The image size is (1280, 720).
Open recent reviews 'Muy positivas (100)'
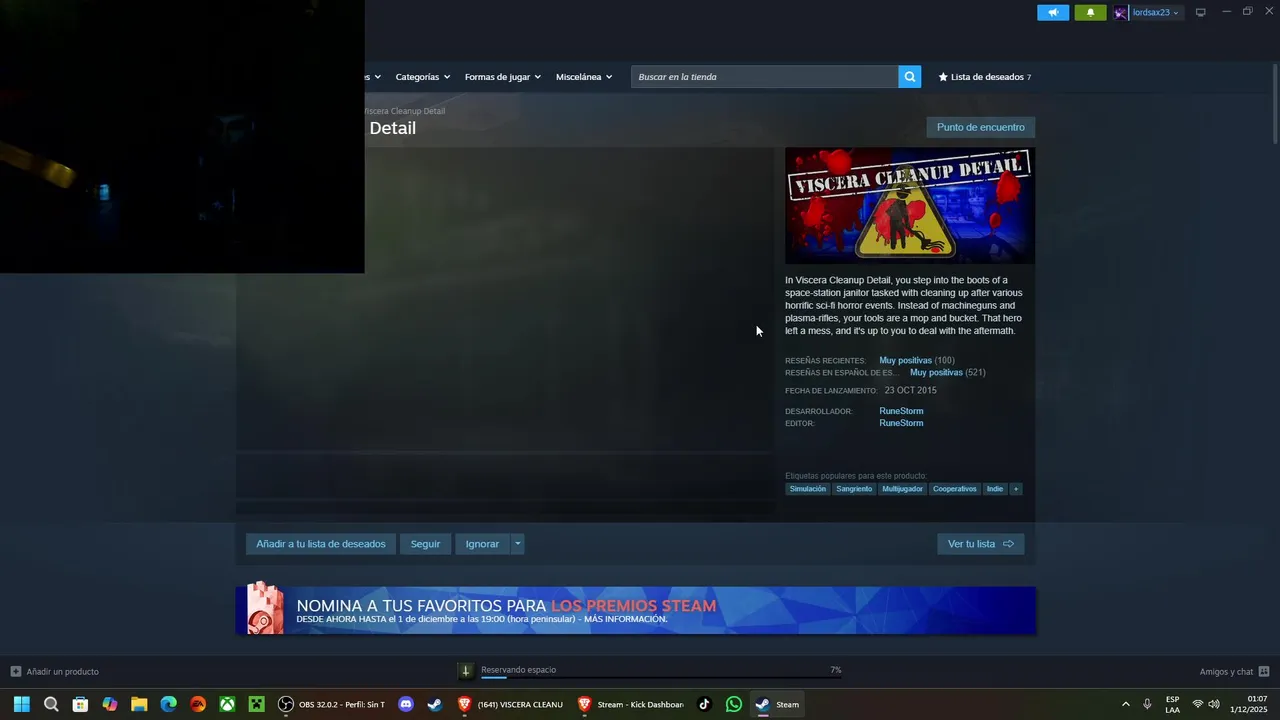(916, 360)
